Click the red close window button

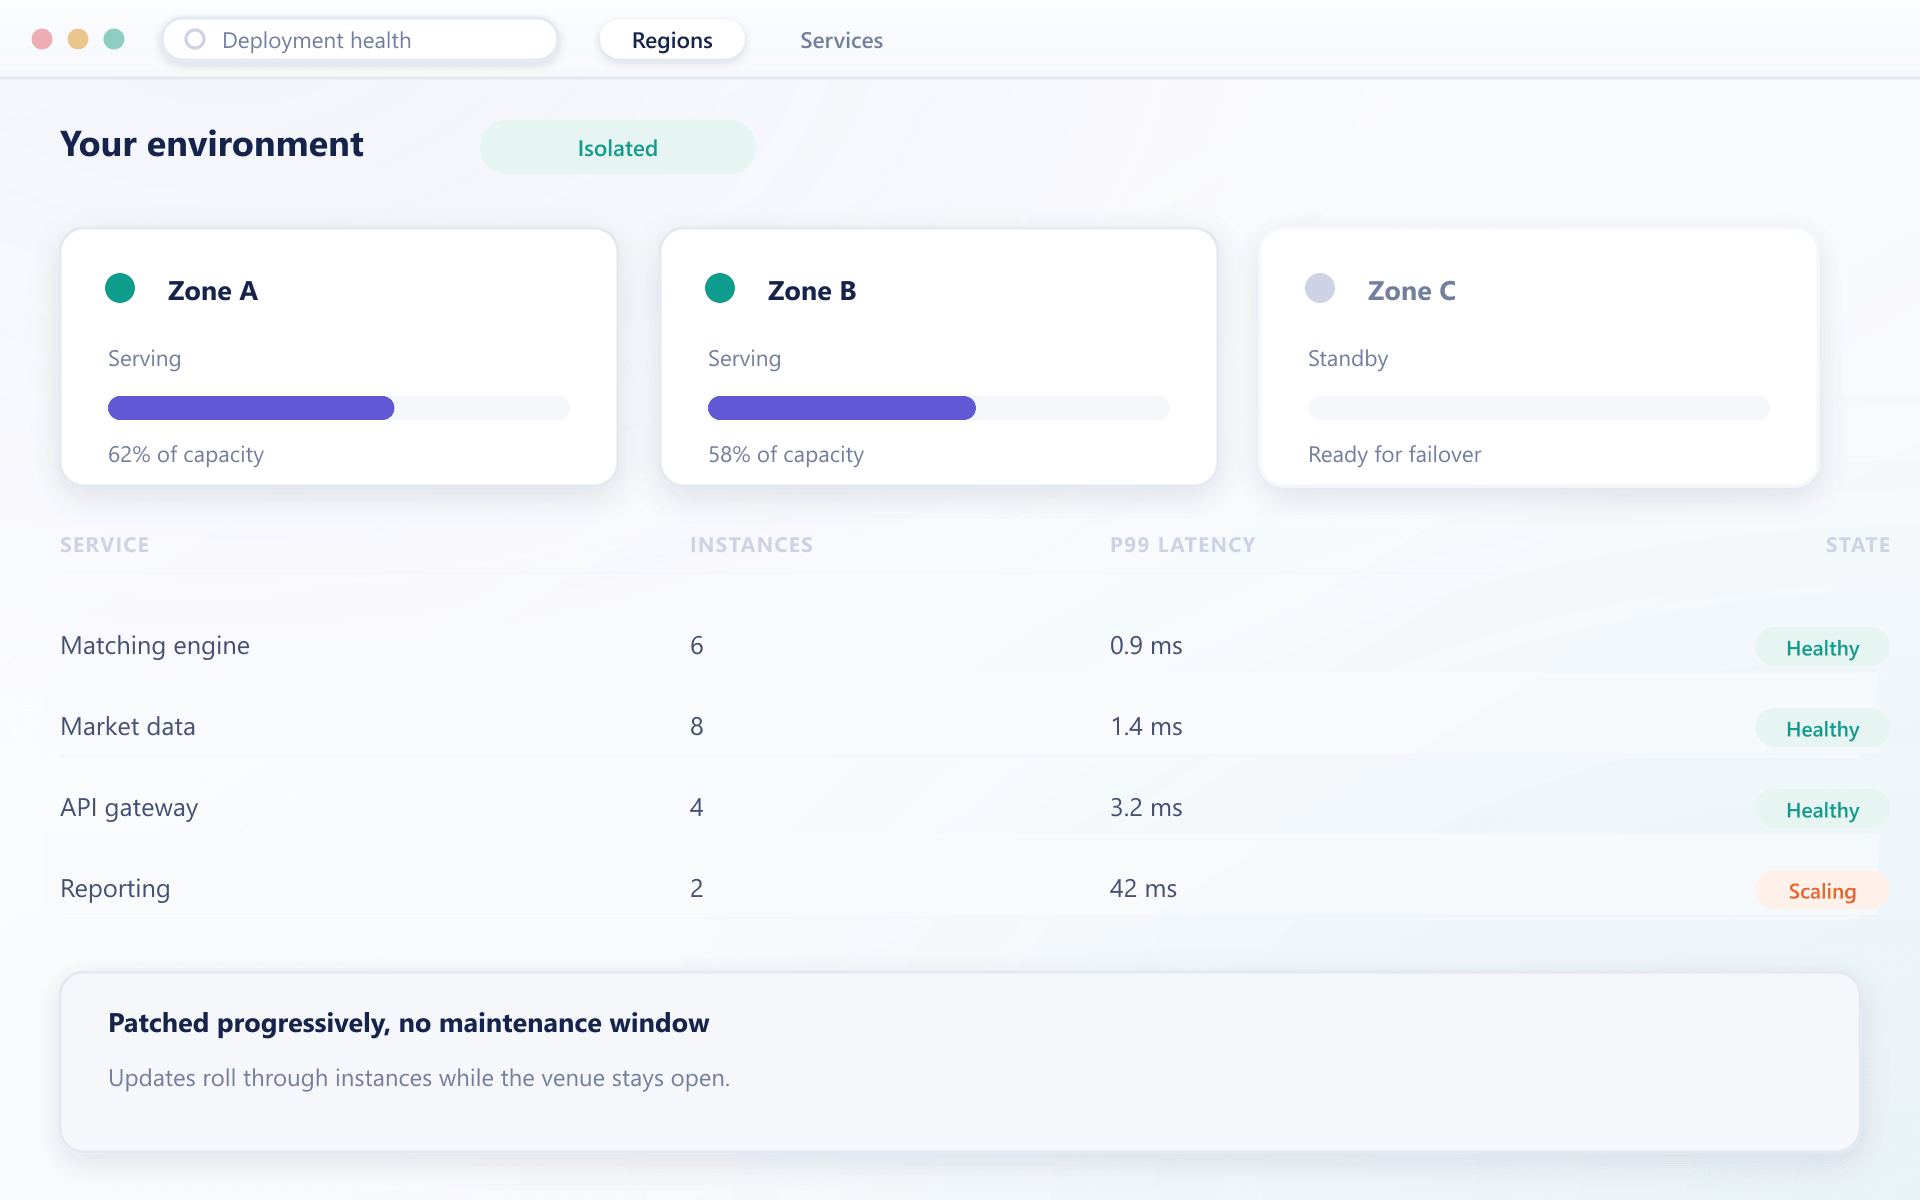point(42,39)
